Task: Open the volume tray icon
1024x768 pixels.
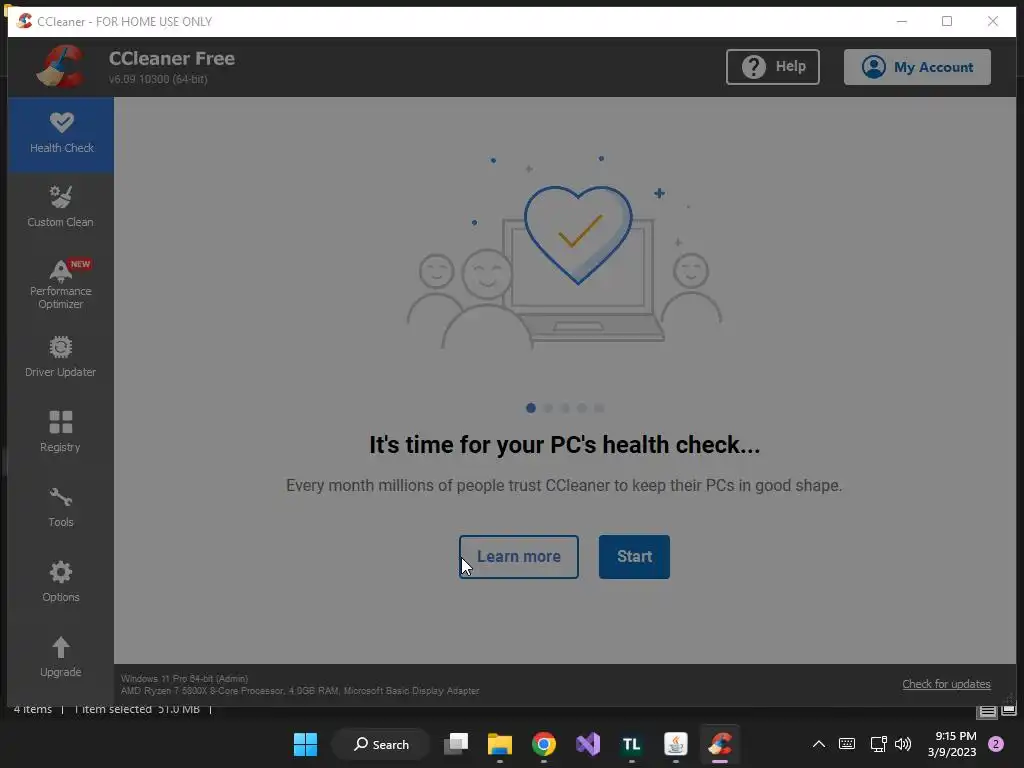Action: [903, 744]
